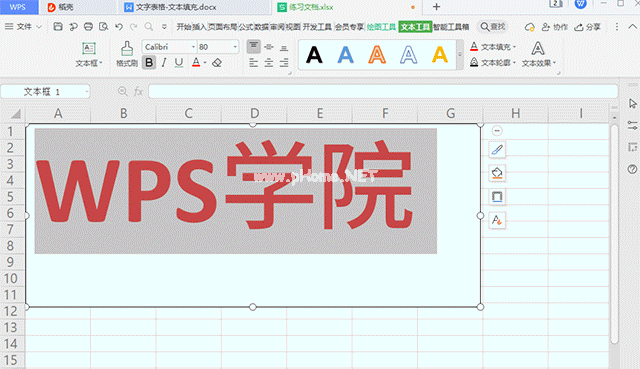Image resolution: width=640 pixels, height=369 pixels.
Task: Click the undo arrow icon
Action: tap(119, 27)
